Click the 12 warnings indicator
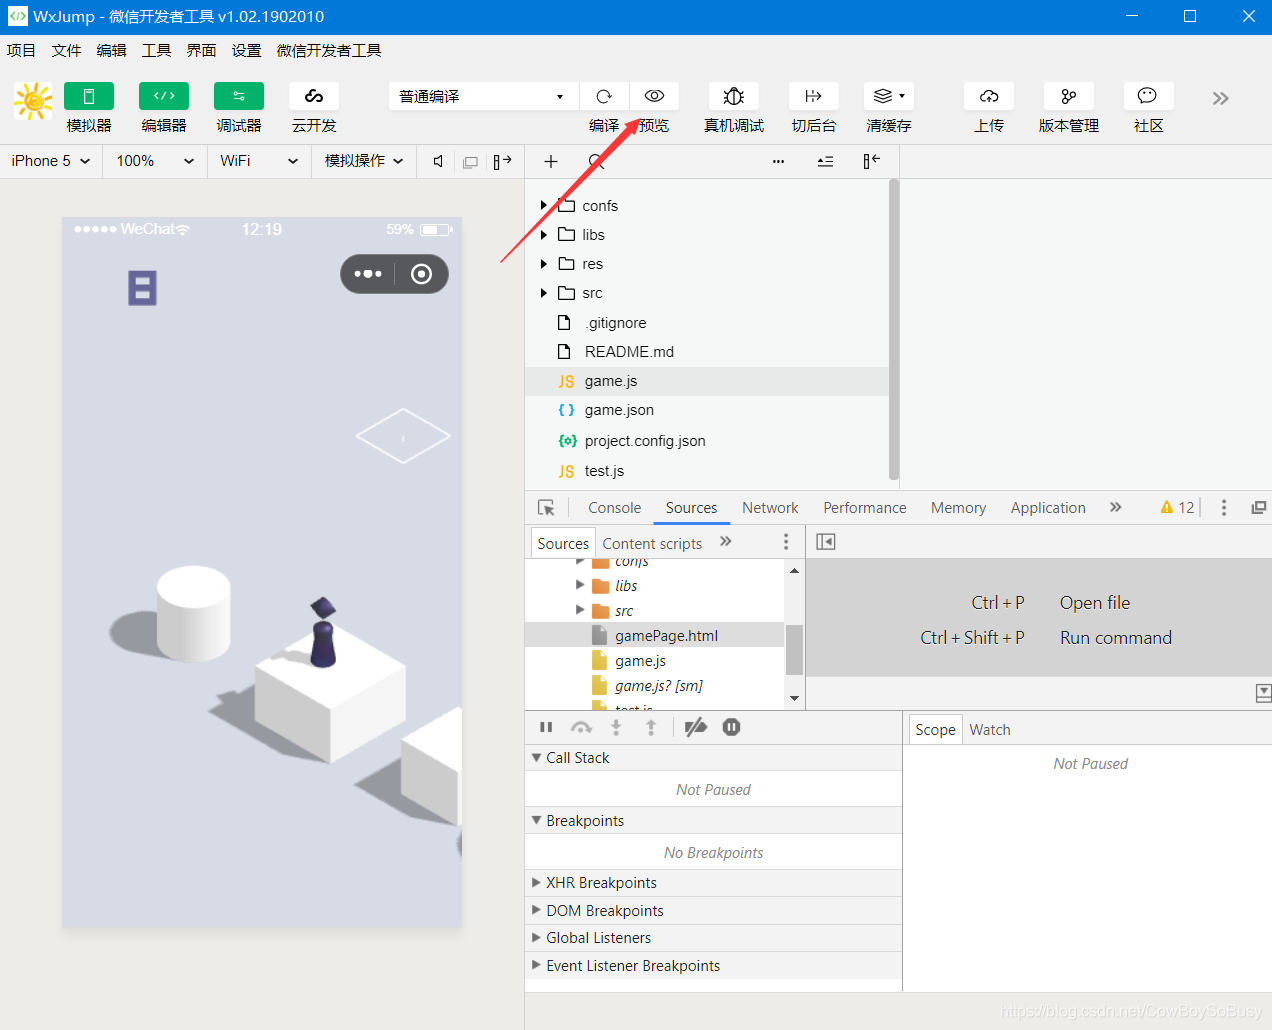This screenshot has height=1030, width=1272. (x=1177, y=508)
